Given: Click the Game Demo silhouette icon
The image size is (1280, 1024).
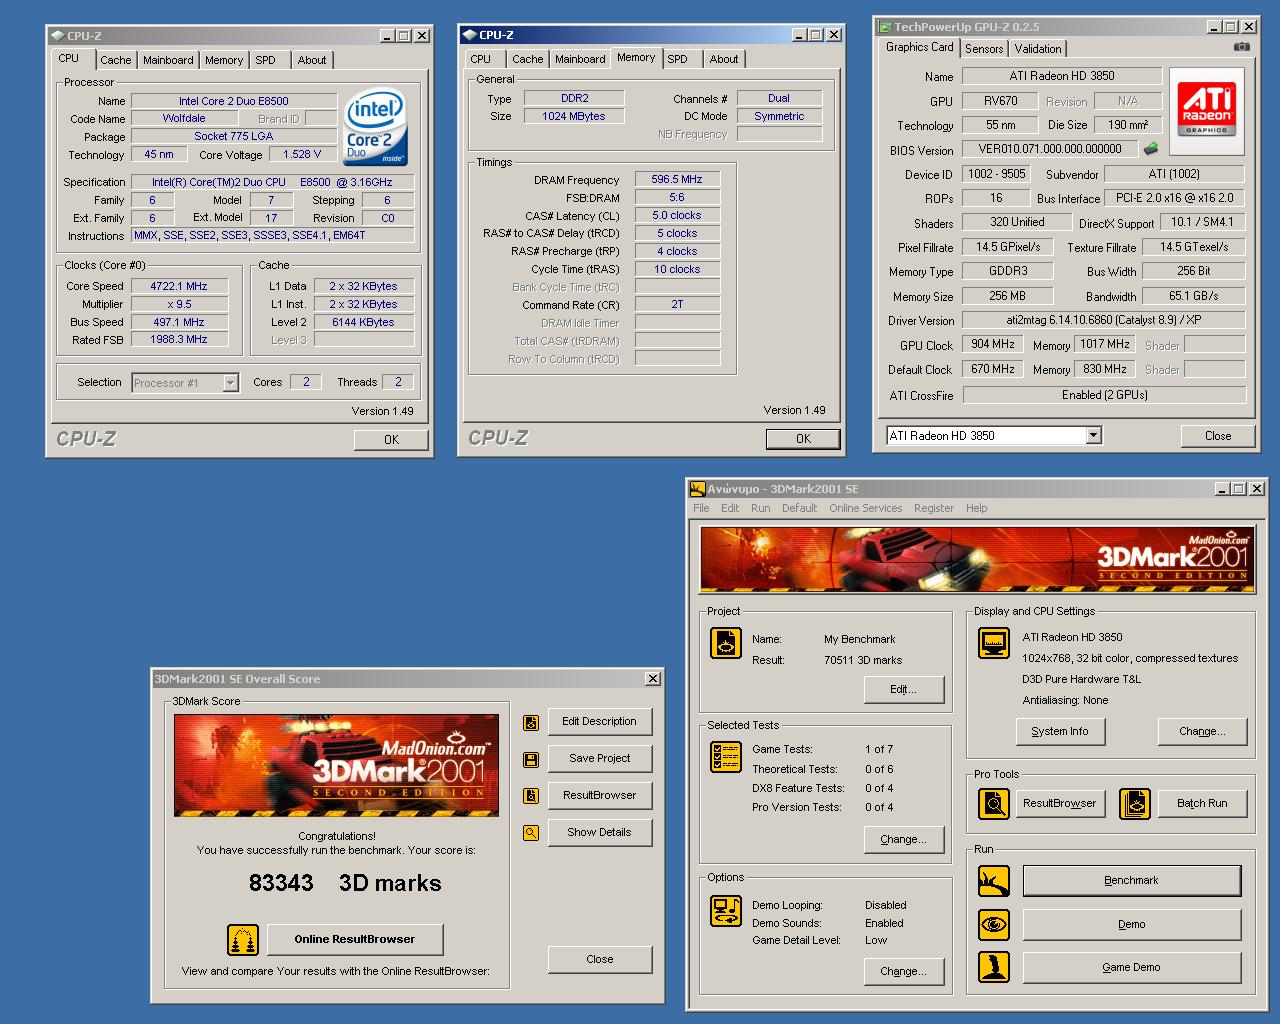Looking at the screenshot, I should (994, 967).
